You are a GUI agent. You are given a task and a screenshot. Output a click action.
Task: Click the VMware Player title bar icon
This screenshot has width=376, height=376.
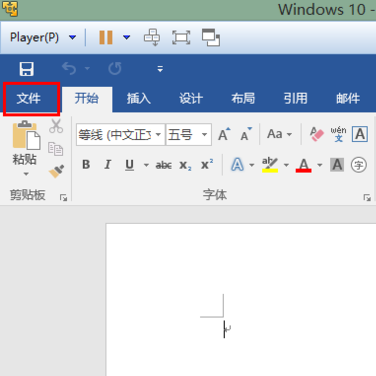tap(10, 9)
